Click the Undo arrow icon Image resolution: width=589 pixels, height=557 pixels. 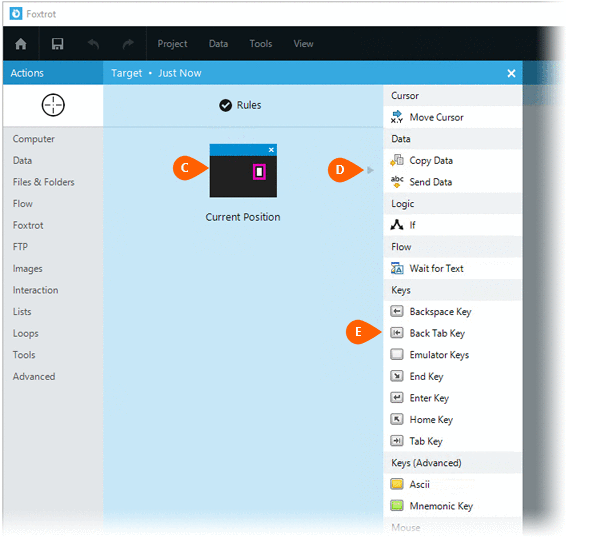[x=94, y=44]
